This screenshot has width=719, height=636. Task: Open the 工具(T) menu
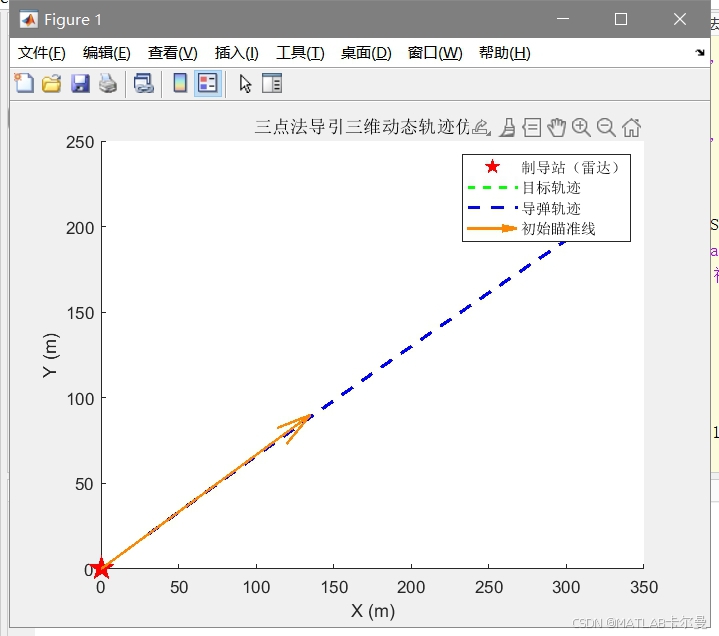coord(300,53)
